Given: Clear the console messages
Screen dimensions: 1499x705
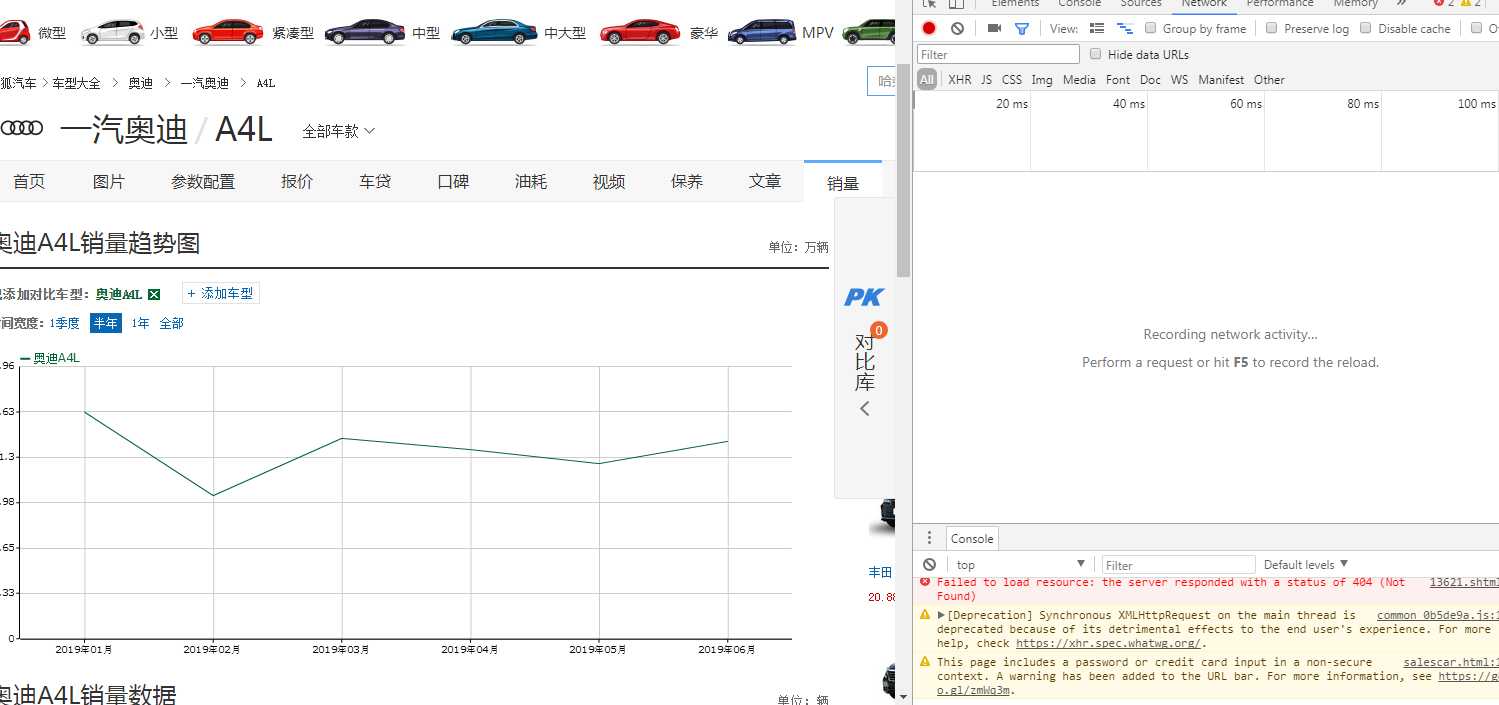Looking at the screenshot, I should pos(929,565).
